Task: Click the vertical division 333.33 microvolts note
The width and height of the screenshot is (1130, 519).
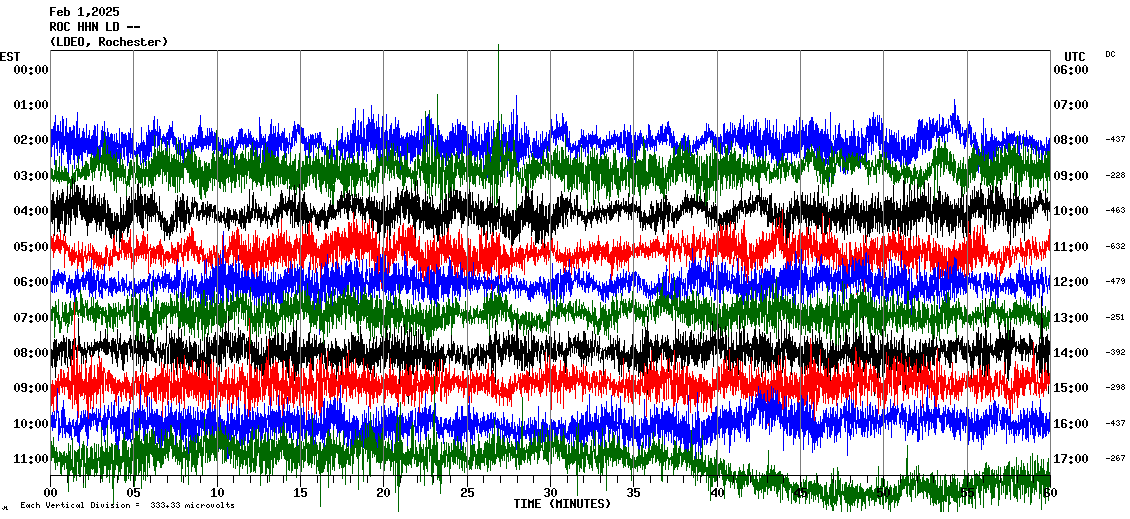Action: click(x=127, y=506)
